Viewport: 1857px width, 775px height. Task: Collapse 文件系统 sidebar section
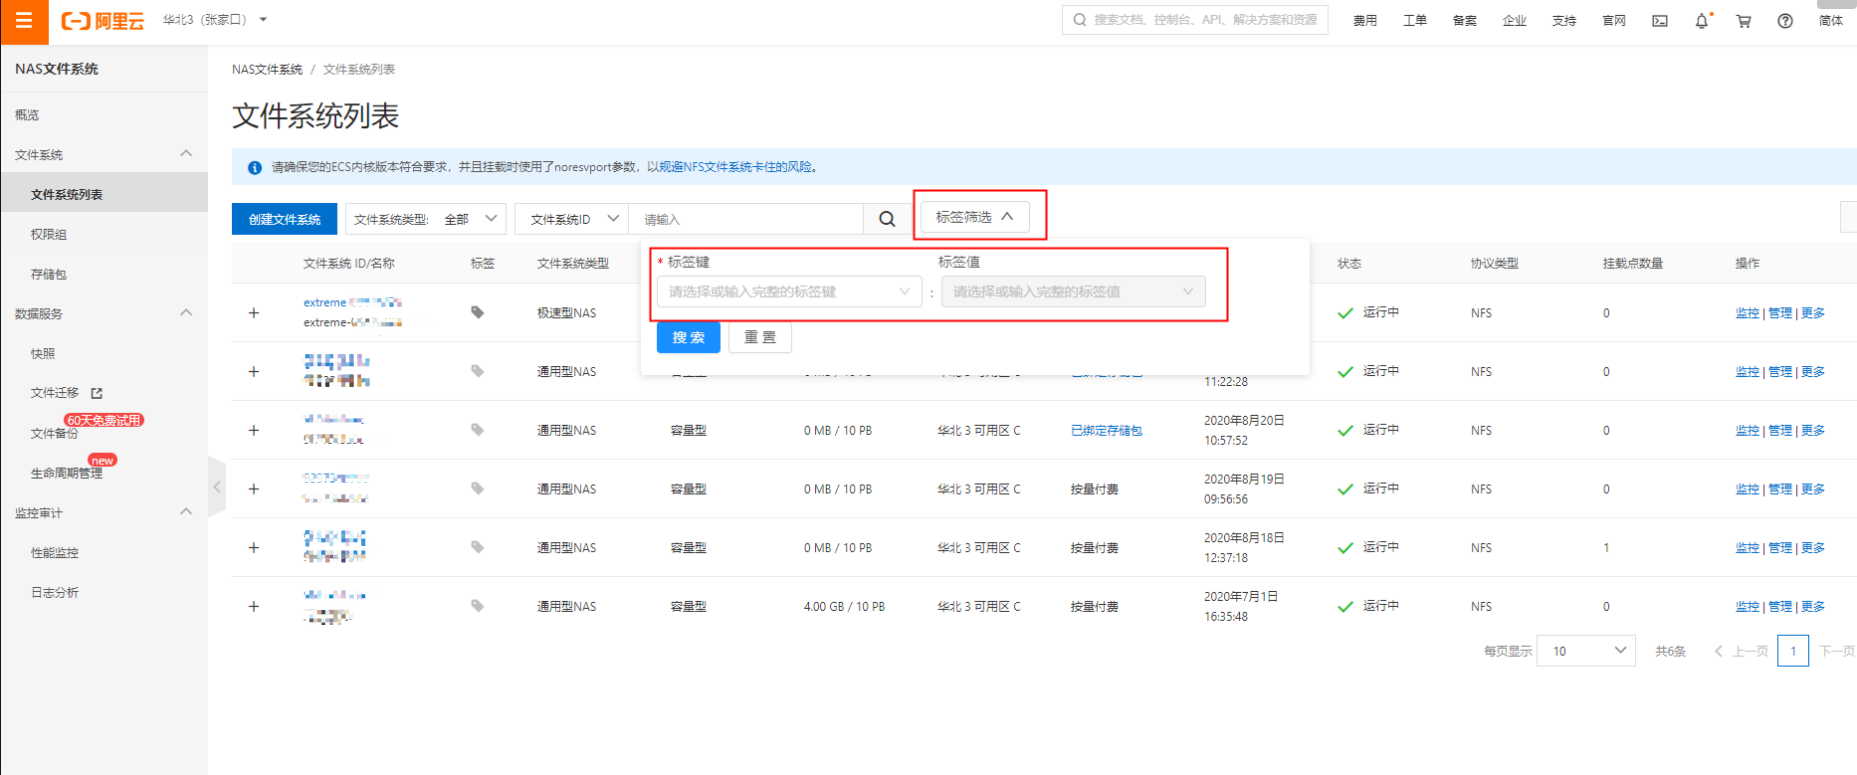tap(186, 154)
